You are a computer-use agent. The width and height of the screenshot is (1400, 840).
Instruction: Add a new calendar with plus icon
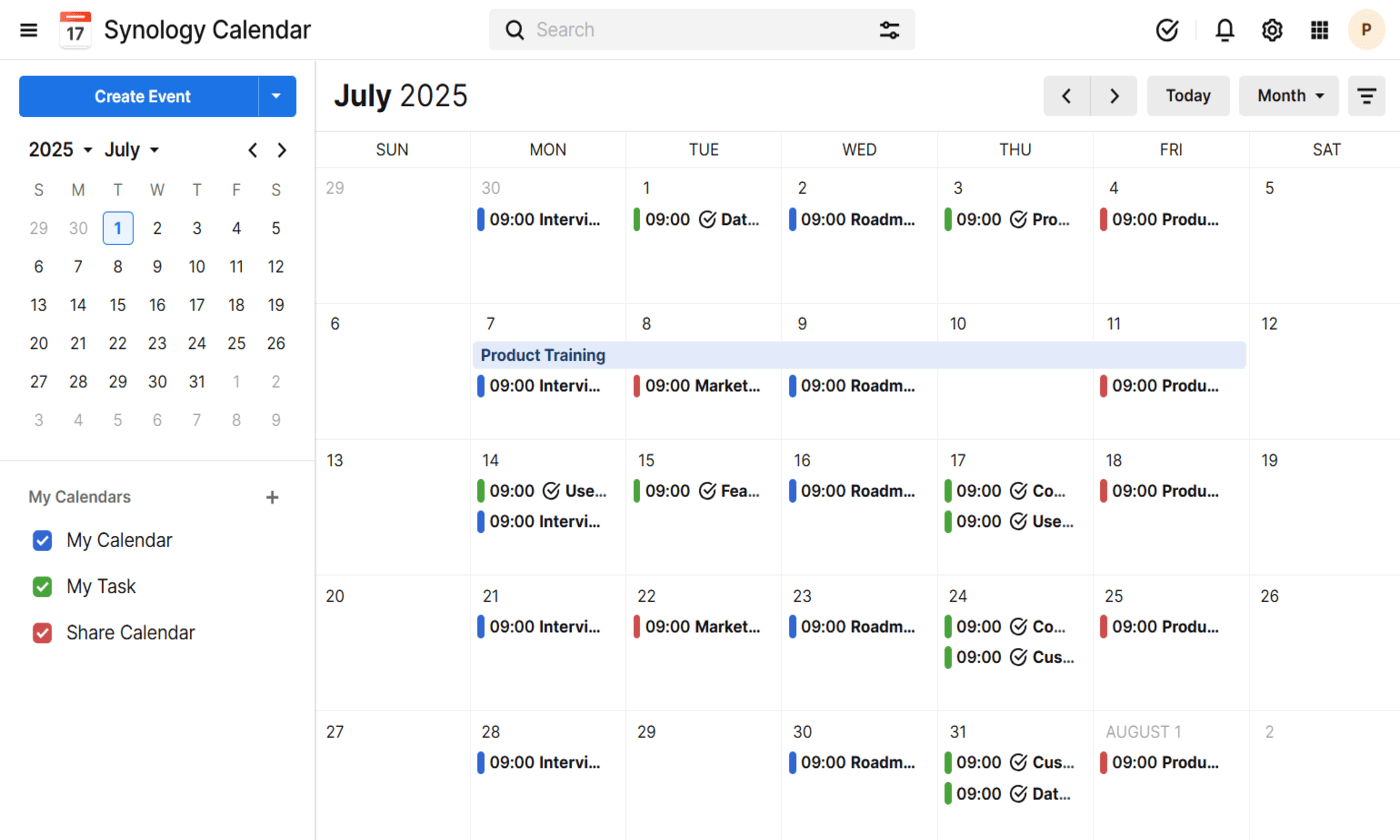[272, 497]
